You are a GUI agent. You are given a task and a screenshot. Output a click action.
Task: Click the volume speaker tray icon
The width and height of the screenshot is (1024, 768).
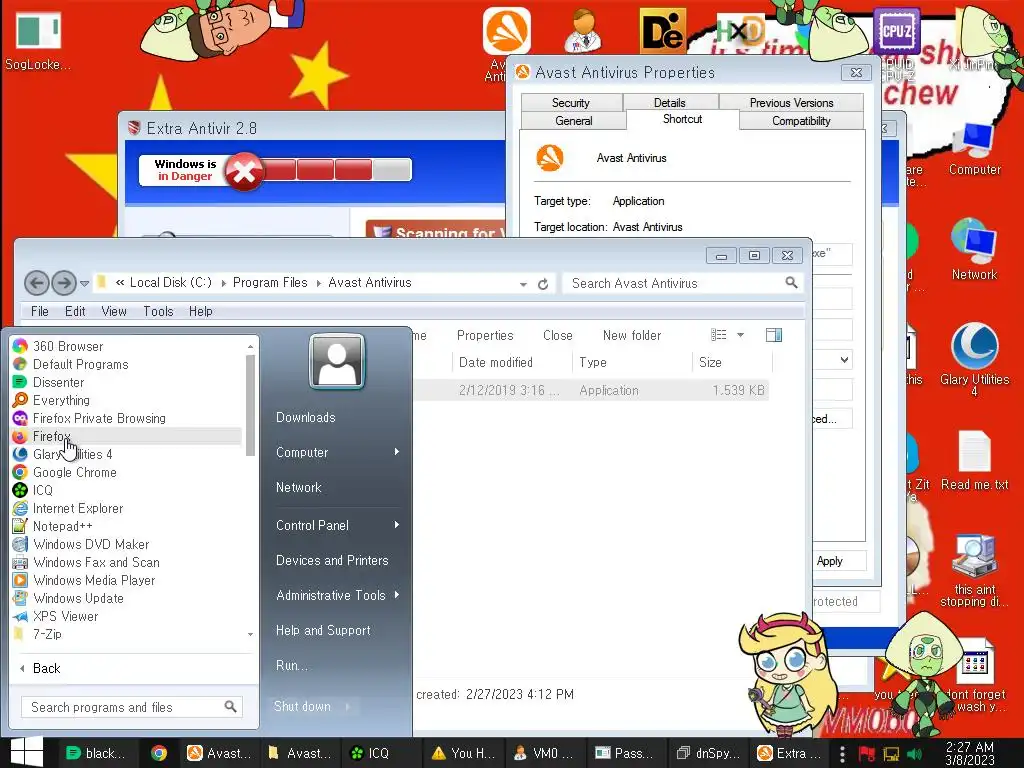914,754
